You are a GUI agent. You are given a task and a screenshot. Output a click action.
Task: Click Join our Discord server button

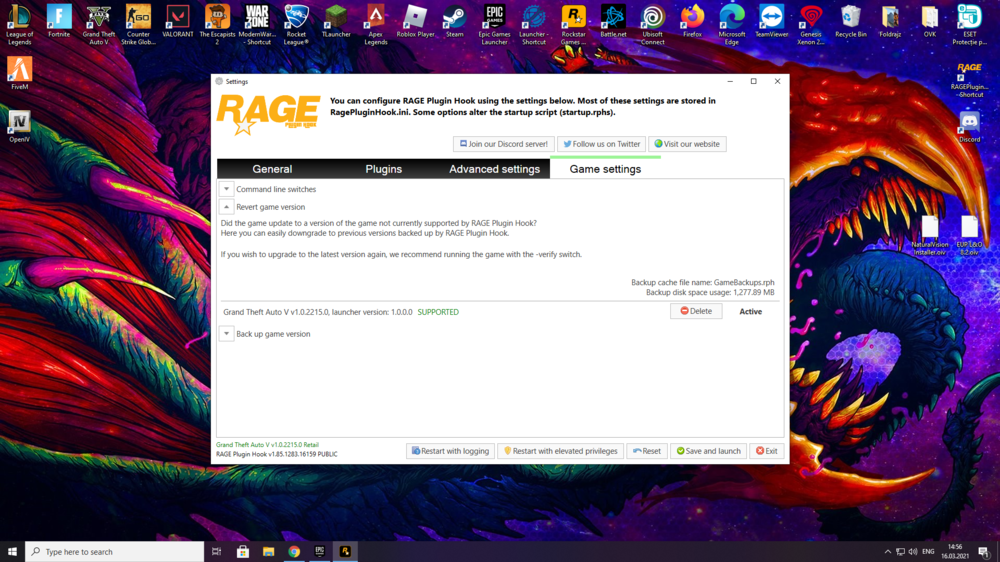[x=504, y=144]
